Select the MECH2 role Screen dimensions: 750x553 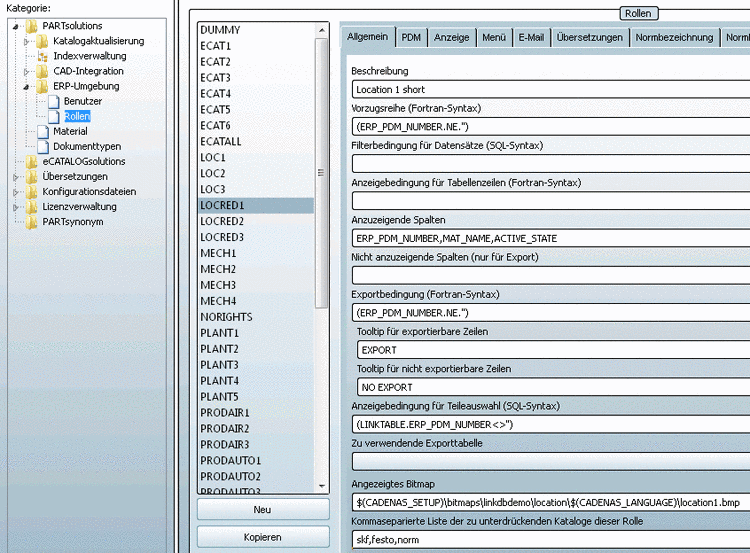click(256, 269)
